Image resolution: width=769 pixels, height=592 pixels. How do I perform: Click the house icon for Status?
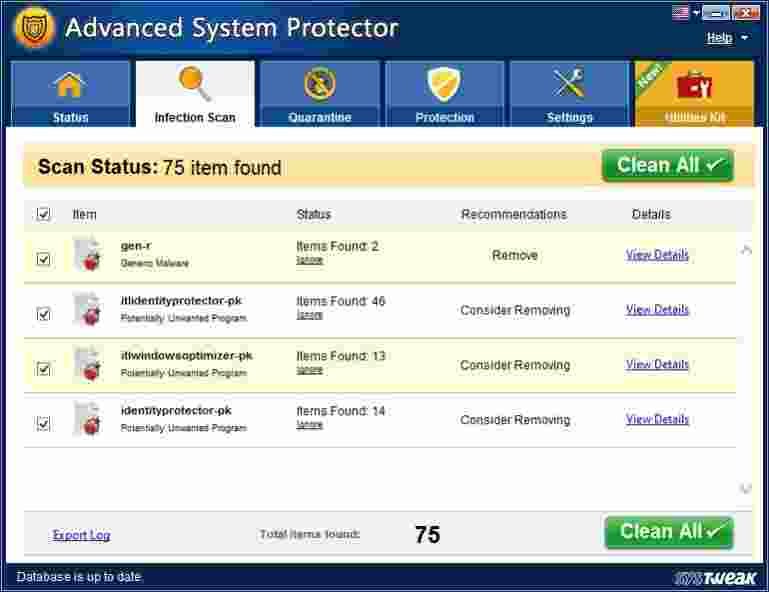click(70, 85)
